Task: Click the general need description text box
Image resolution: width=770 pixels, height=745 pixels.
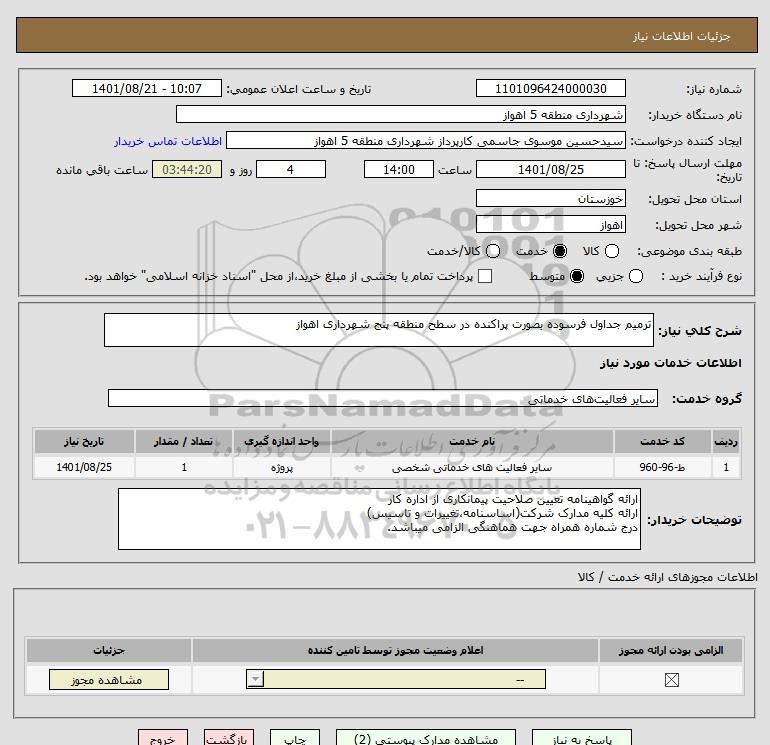Action: 379,330
